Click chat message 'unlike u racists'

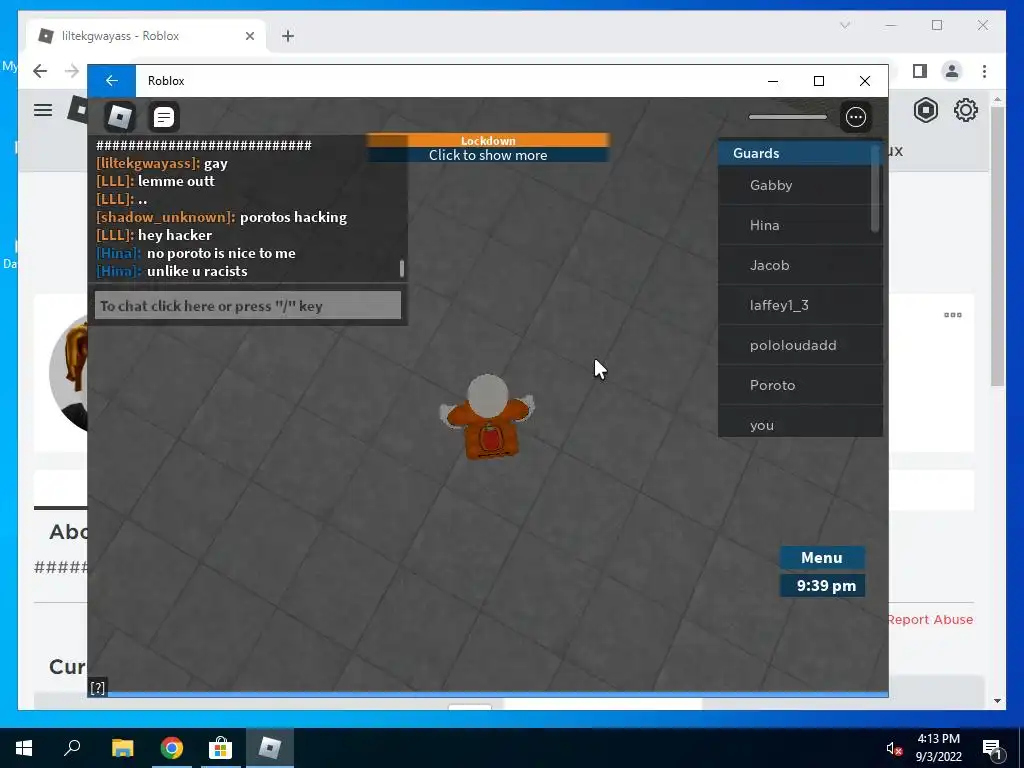tap(197, 271)
